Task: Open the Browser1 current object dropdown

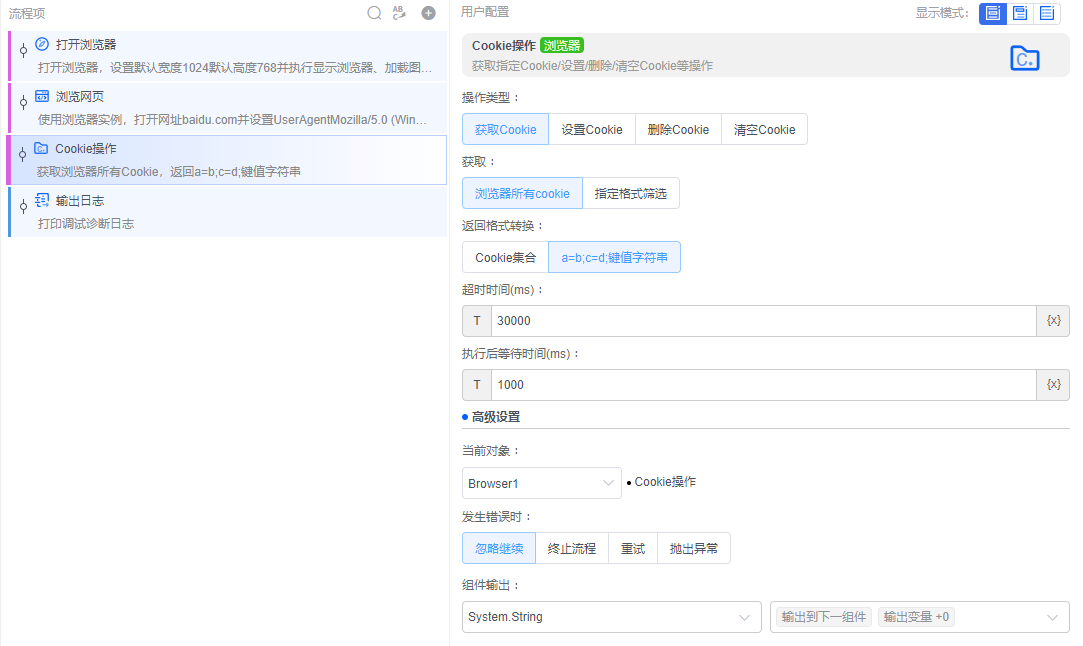Action: [x=541, y=484]
